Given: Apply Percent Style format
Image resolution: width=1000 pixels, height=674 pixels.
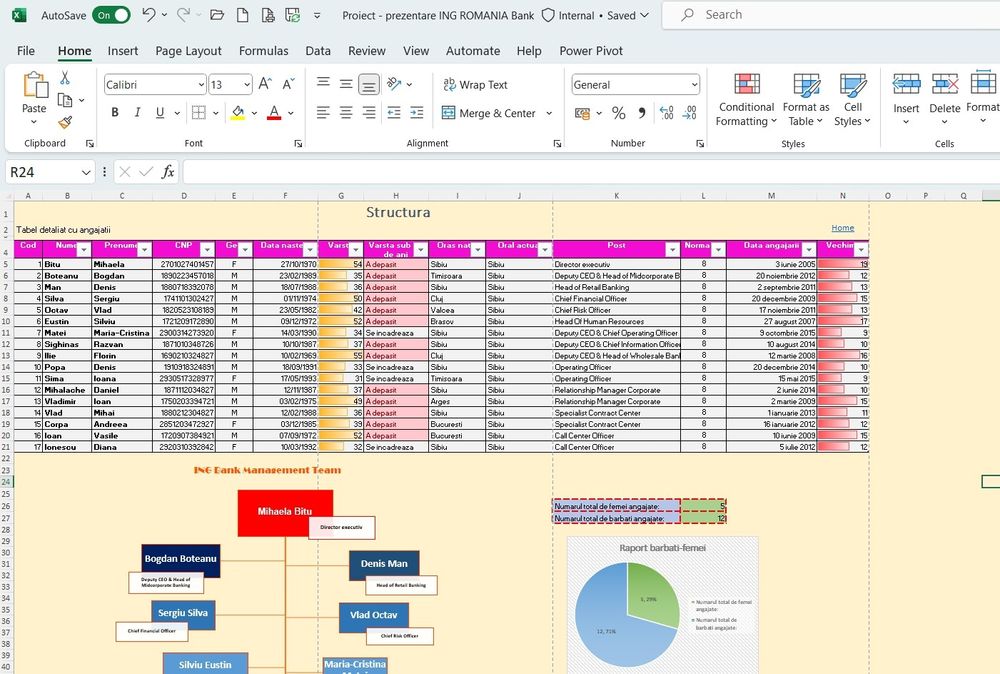Looking at the screenshot, I should point(619,114).
